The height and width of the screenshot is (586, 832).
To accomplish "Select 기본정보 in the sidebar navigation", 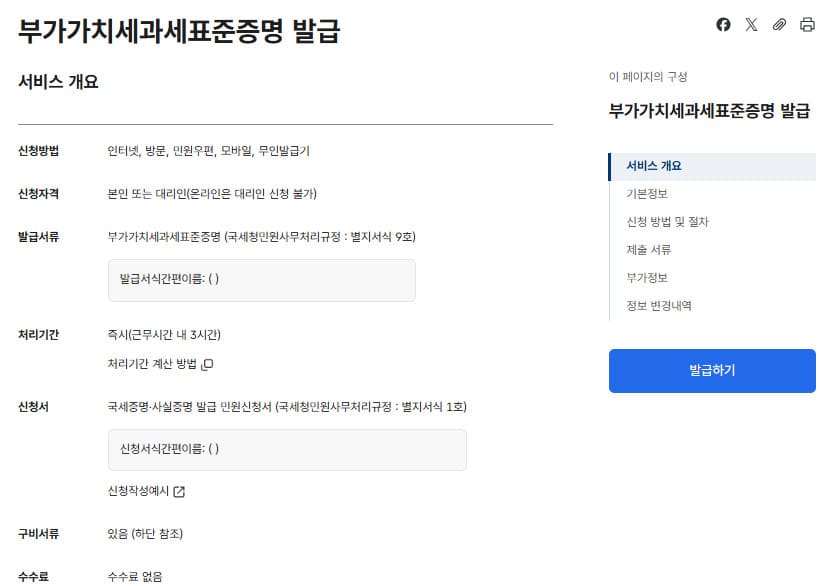I will point(649,192).
